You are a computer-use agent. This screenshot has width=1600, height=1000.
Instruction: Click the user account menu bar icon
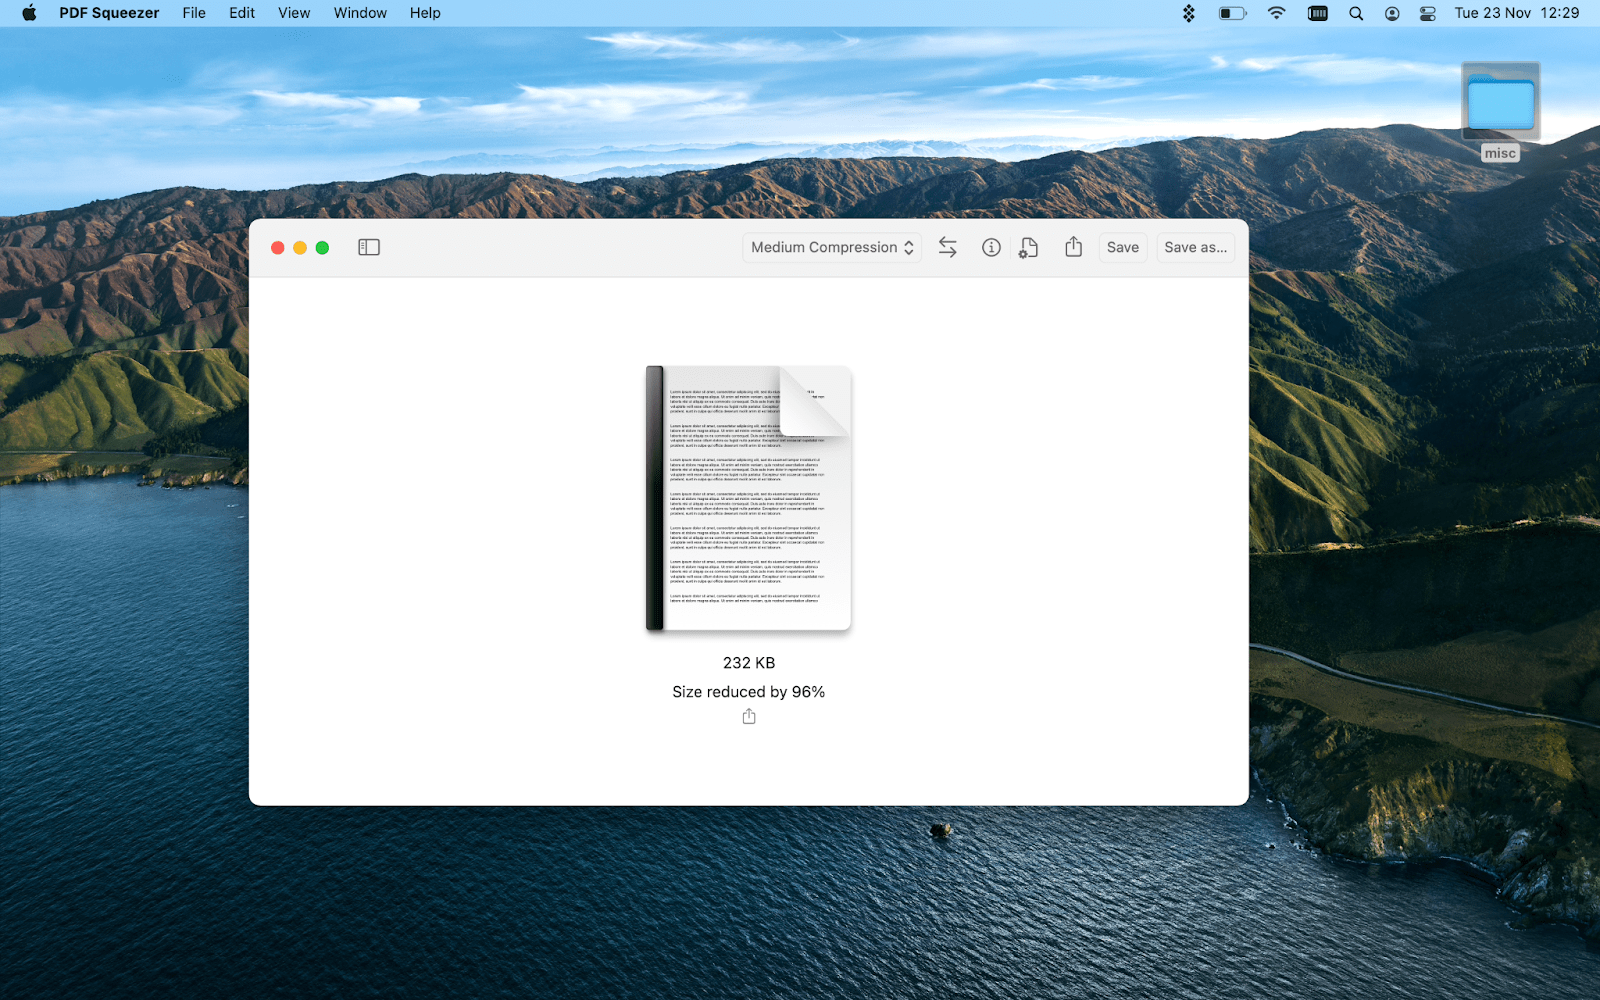[x=1392, y=13]
